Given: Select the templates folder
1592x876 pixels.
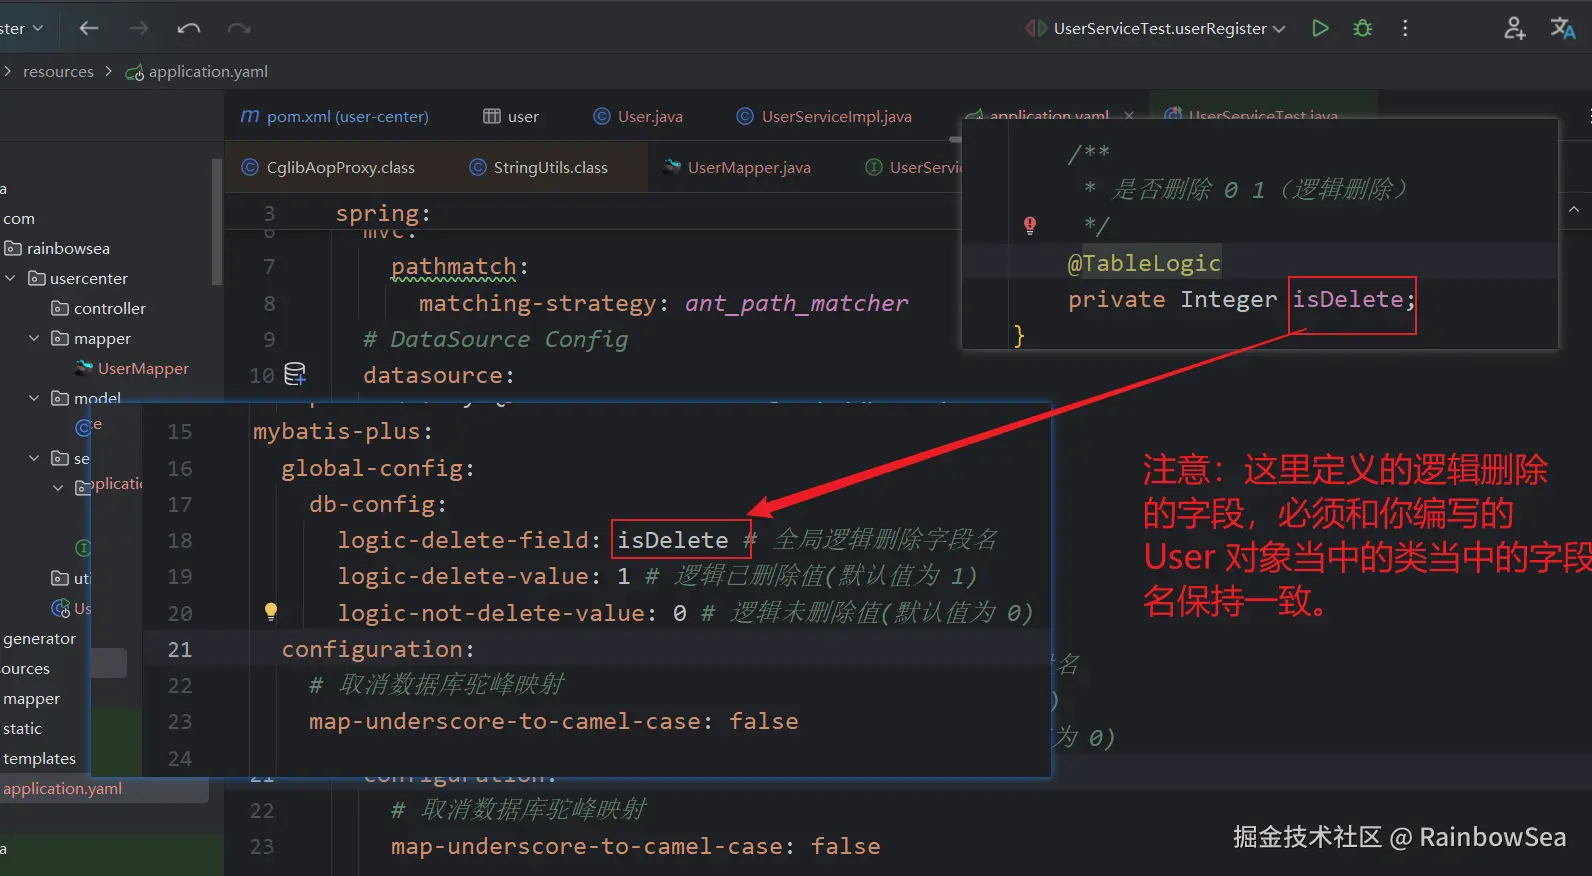Looking at the screenshot, I should pos(39,758).
